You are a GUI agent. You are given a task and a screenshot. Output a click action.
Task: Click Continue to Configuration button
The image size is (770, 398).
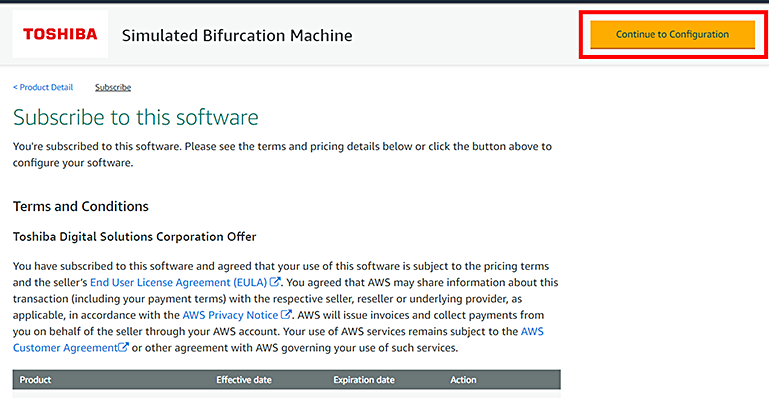(672, 34)
